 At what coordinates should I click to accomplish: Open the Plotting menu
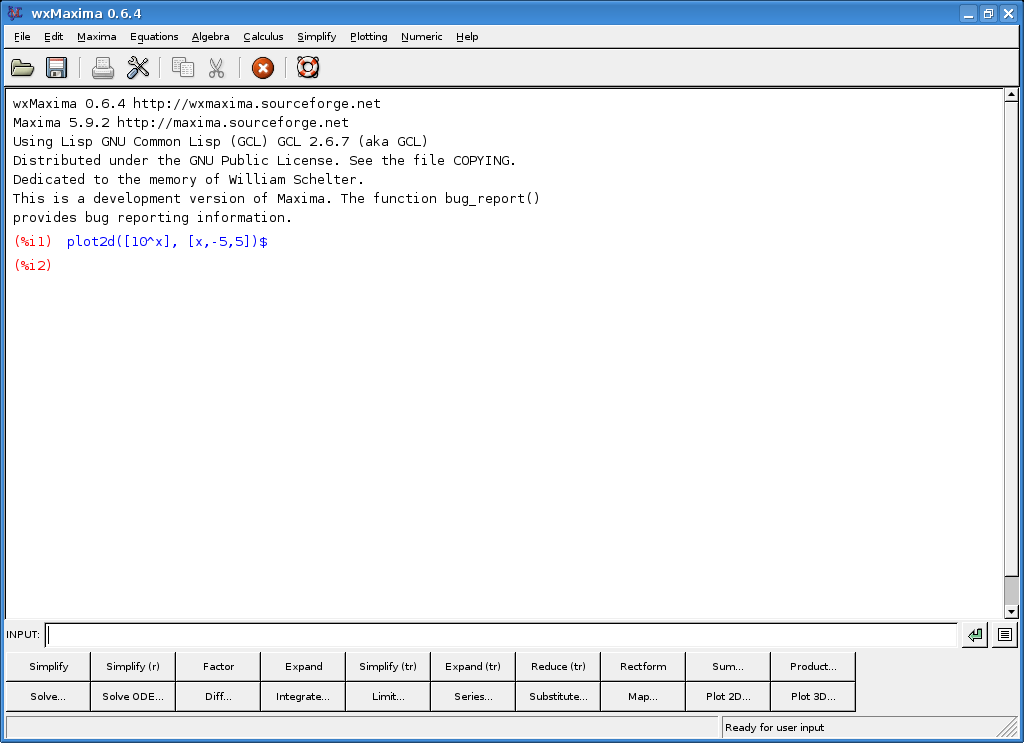368,37
